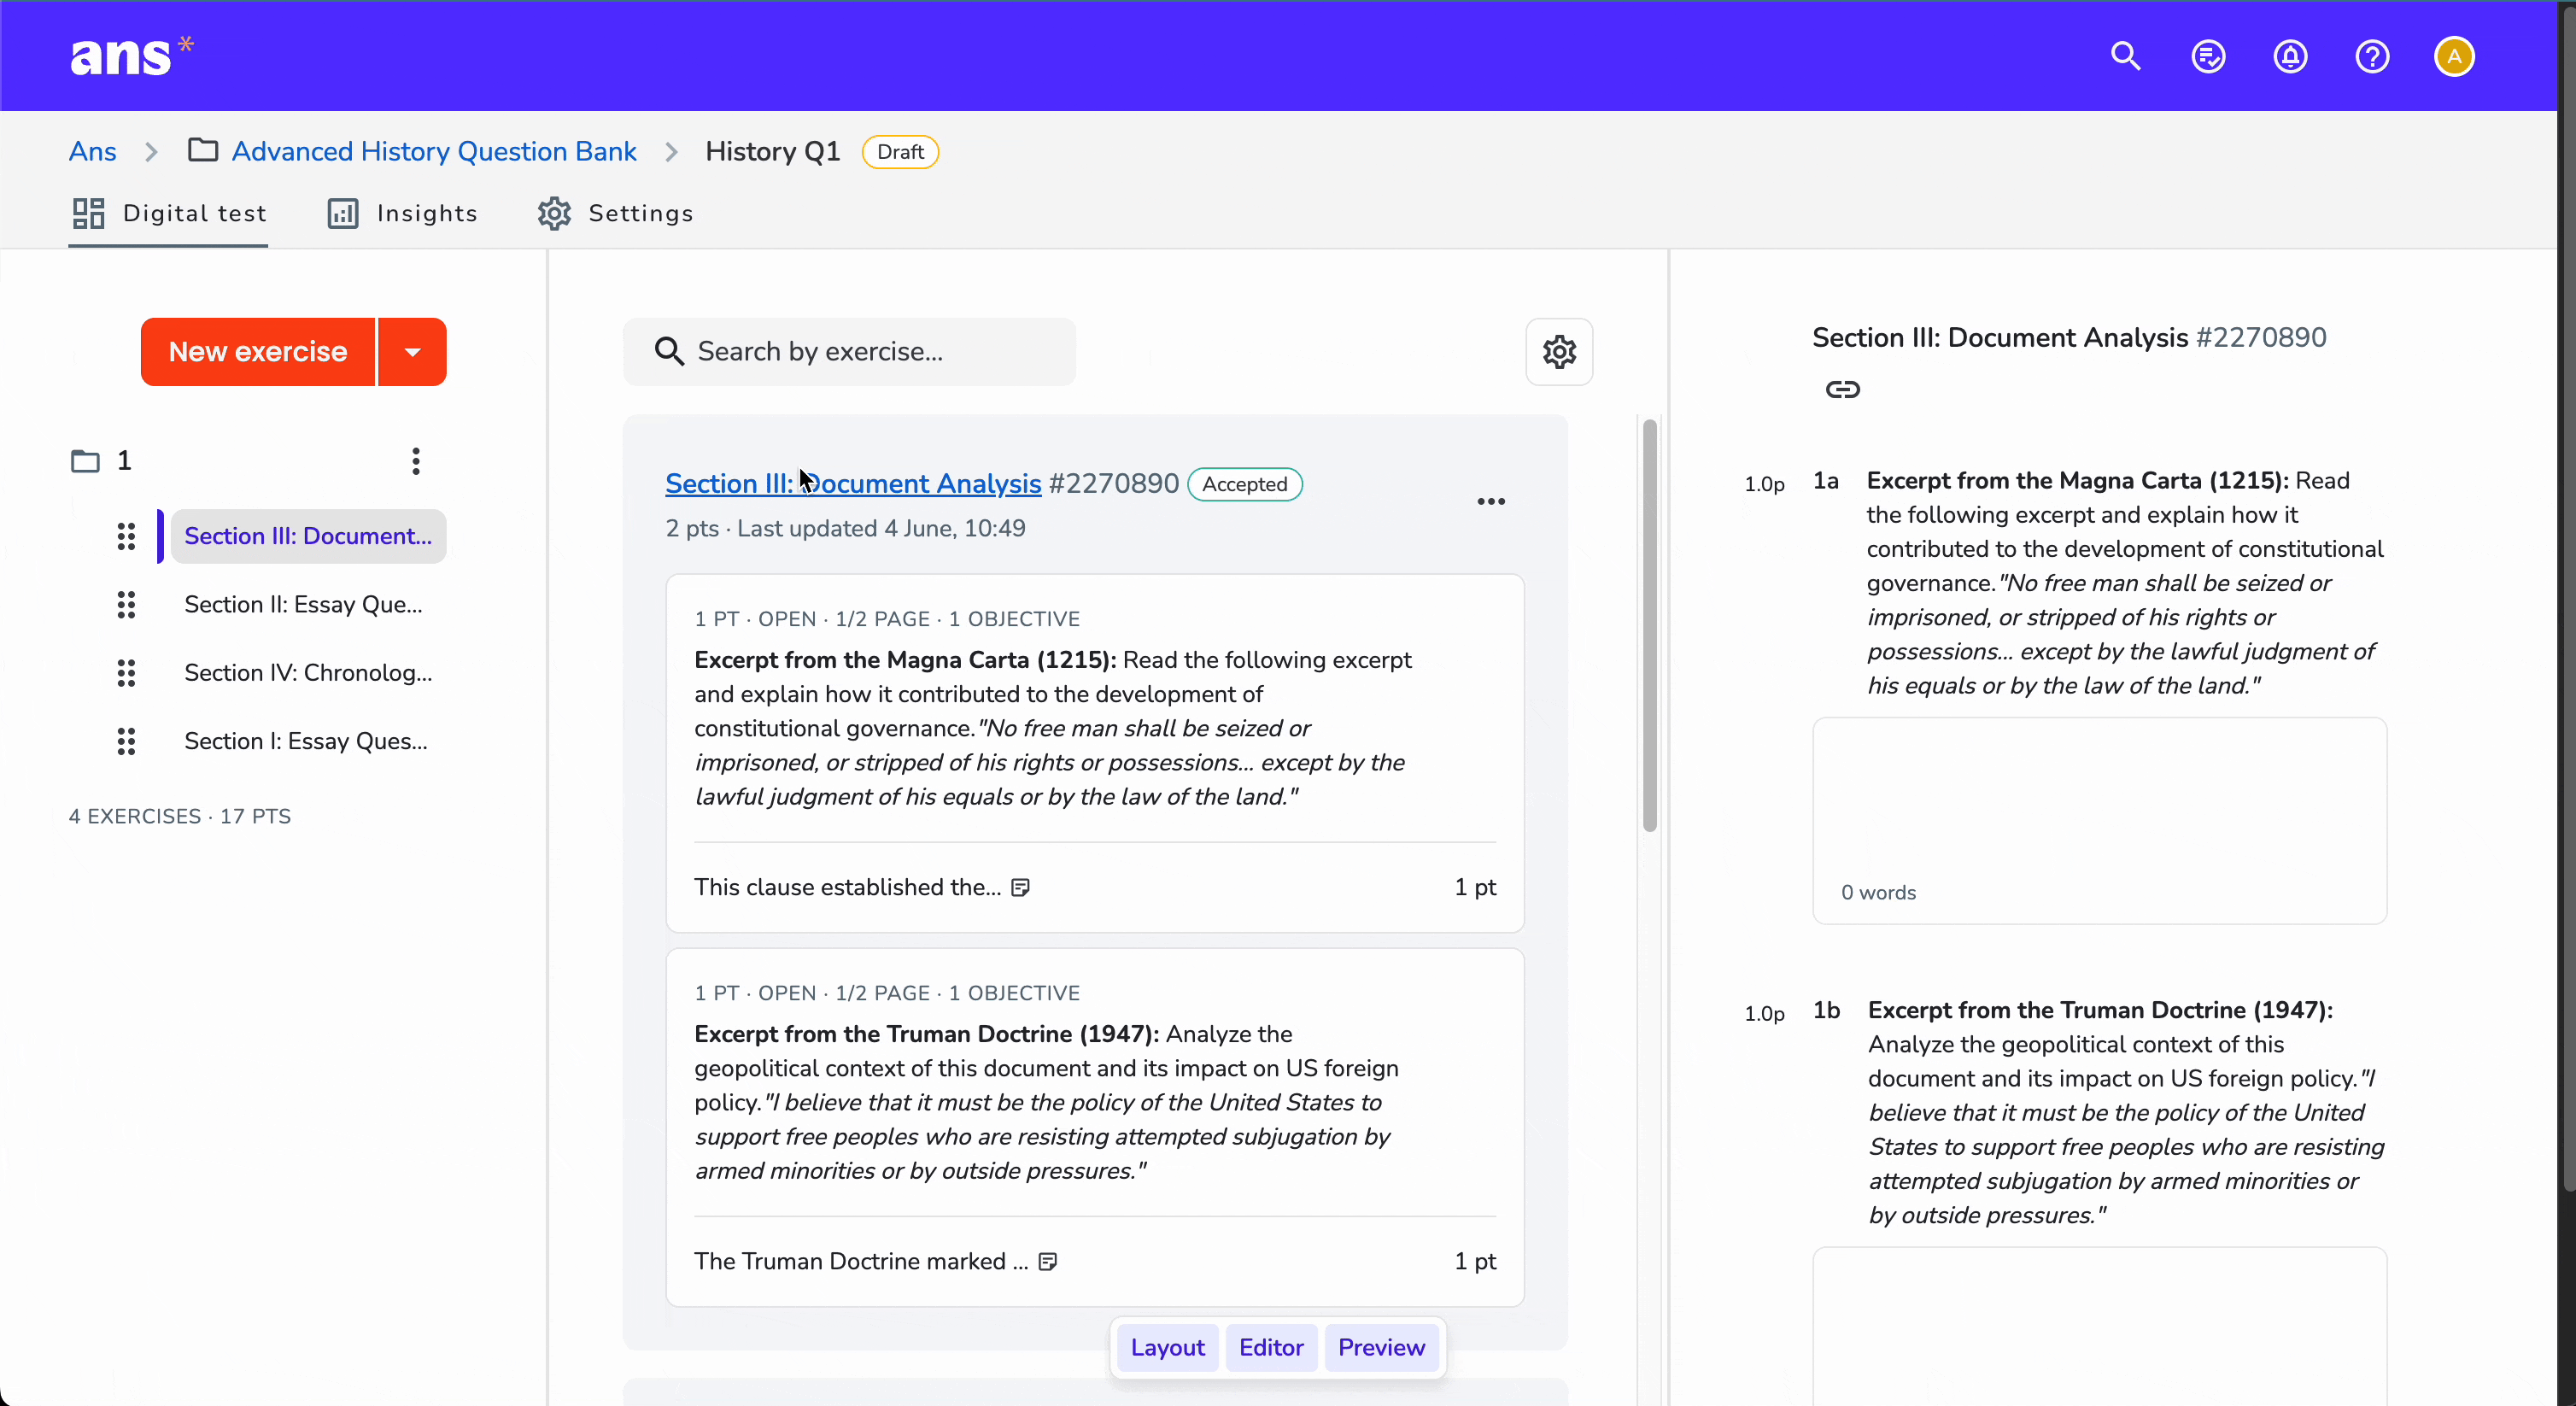Click drag handle for Section IV: Chronolog
Screen dimensions: 2576x1406
click(126, 673)
